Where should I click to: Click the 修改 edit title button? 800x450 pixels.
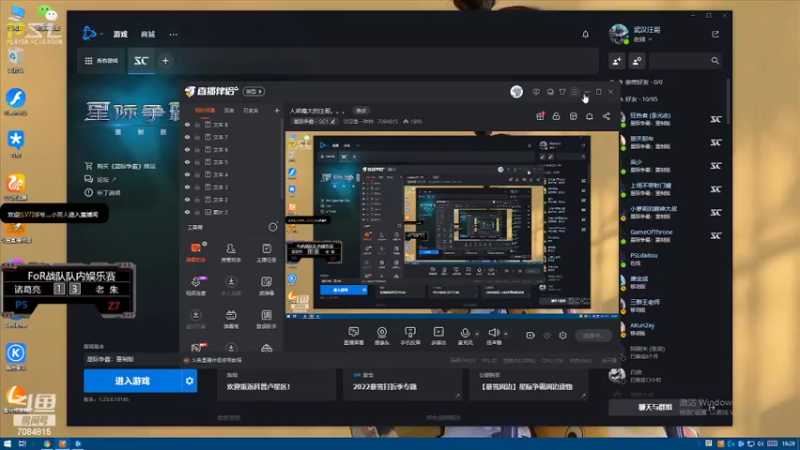361,111
